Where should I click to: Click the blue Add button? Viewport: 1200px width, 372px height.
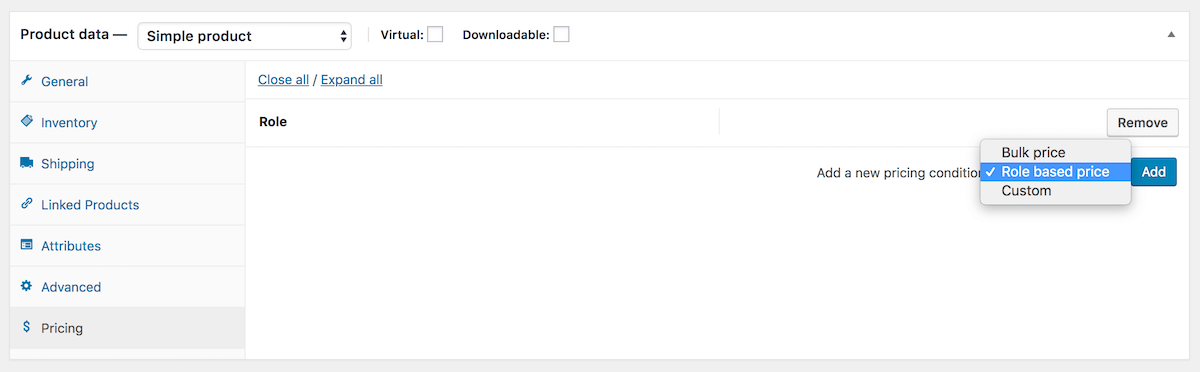tap(1154, 172)
